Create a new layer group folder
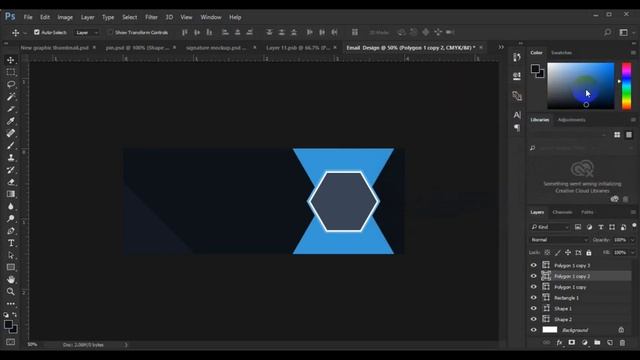 point(597,343)
